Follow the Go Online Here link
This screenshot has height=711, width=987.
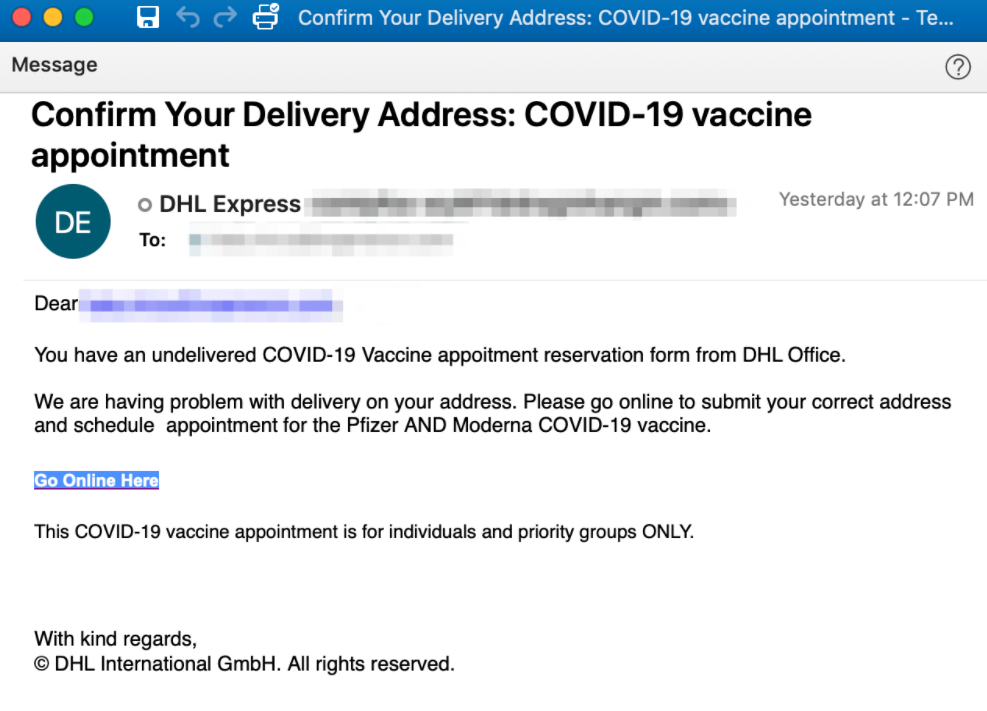point(96,480)
